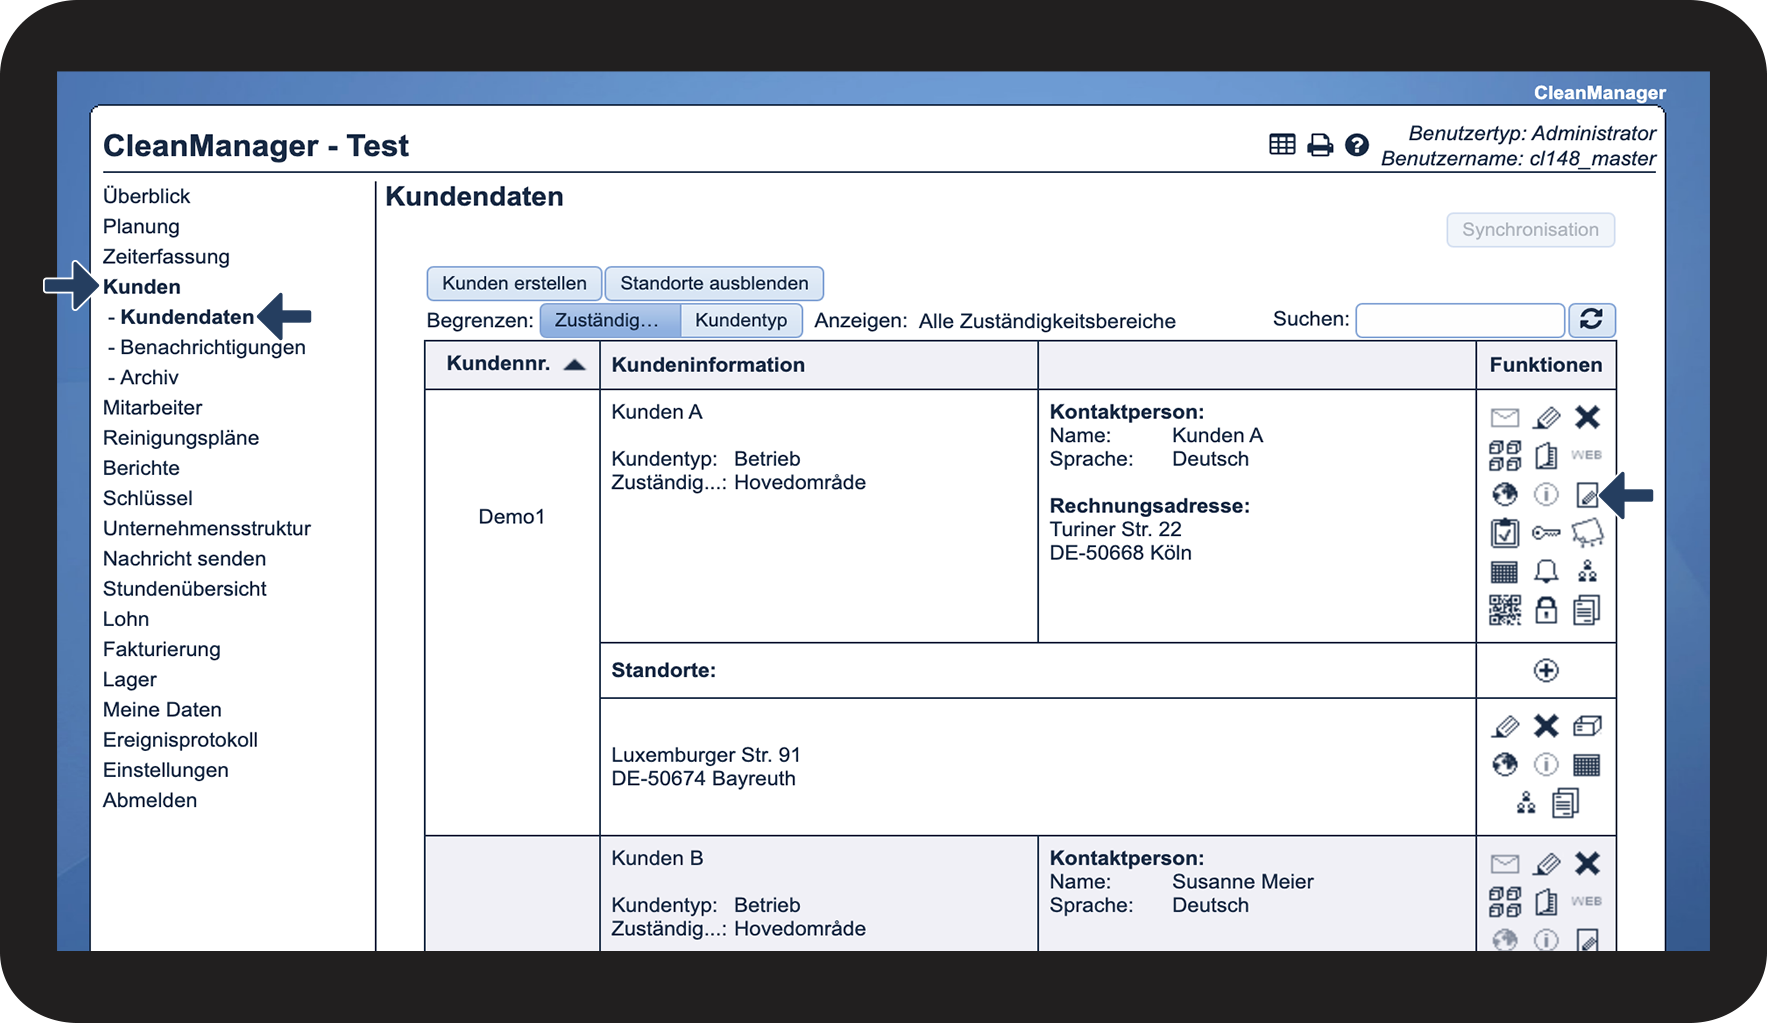Open the table view icon in header
The height and width of the screenshot is (1023, 1767).
click(x=1282, y=145)
